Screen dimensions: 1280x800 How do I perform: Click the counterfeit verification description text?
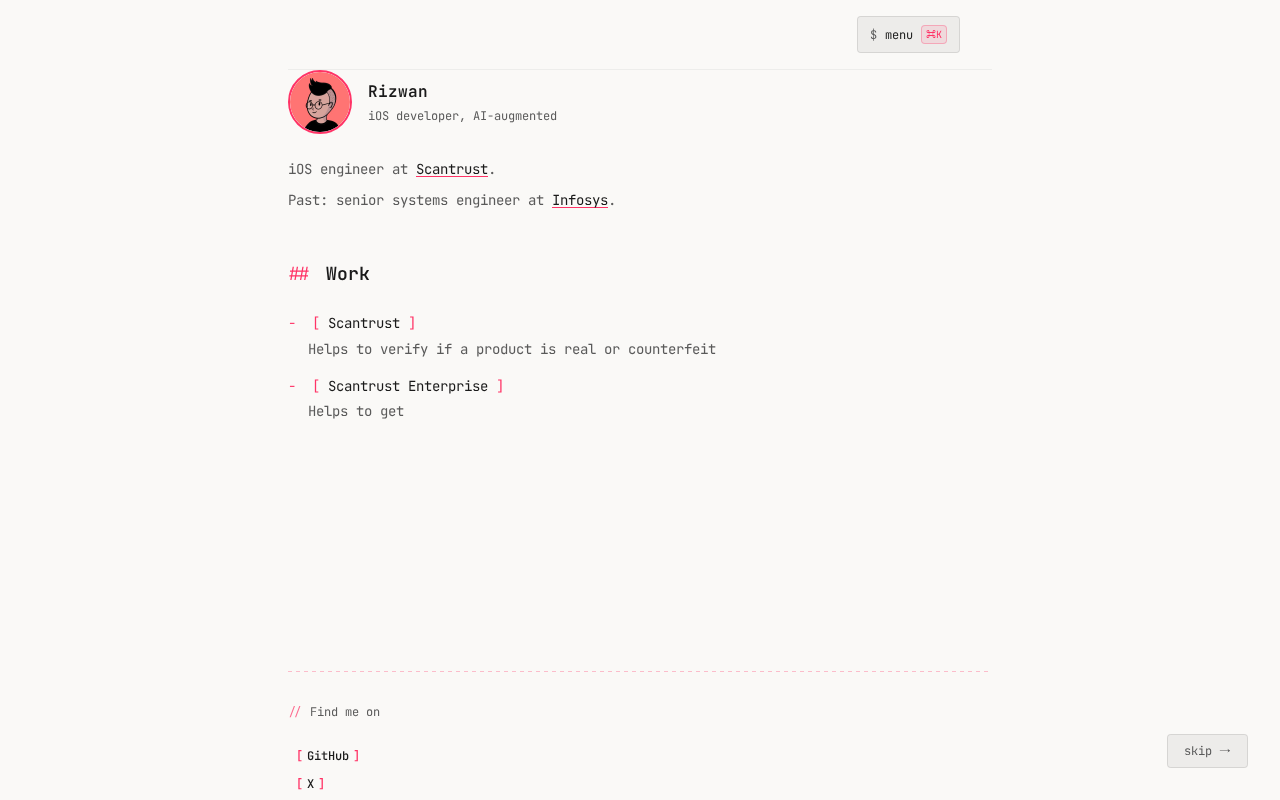[512, 350]
